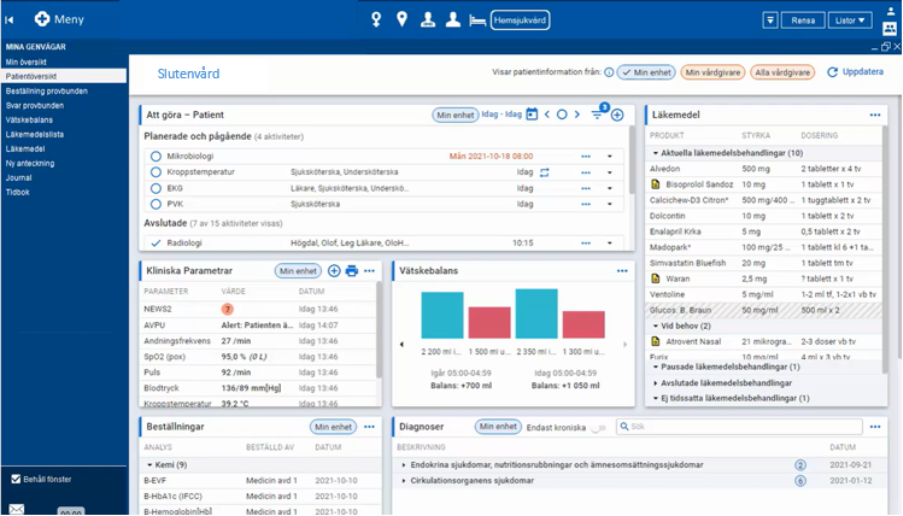Viewport: 903px width, 516px height.
Task: Print the Kliniska Parametrar list
Action: pos(352,271)
